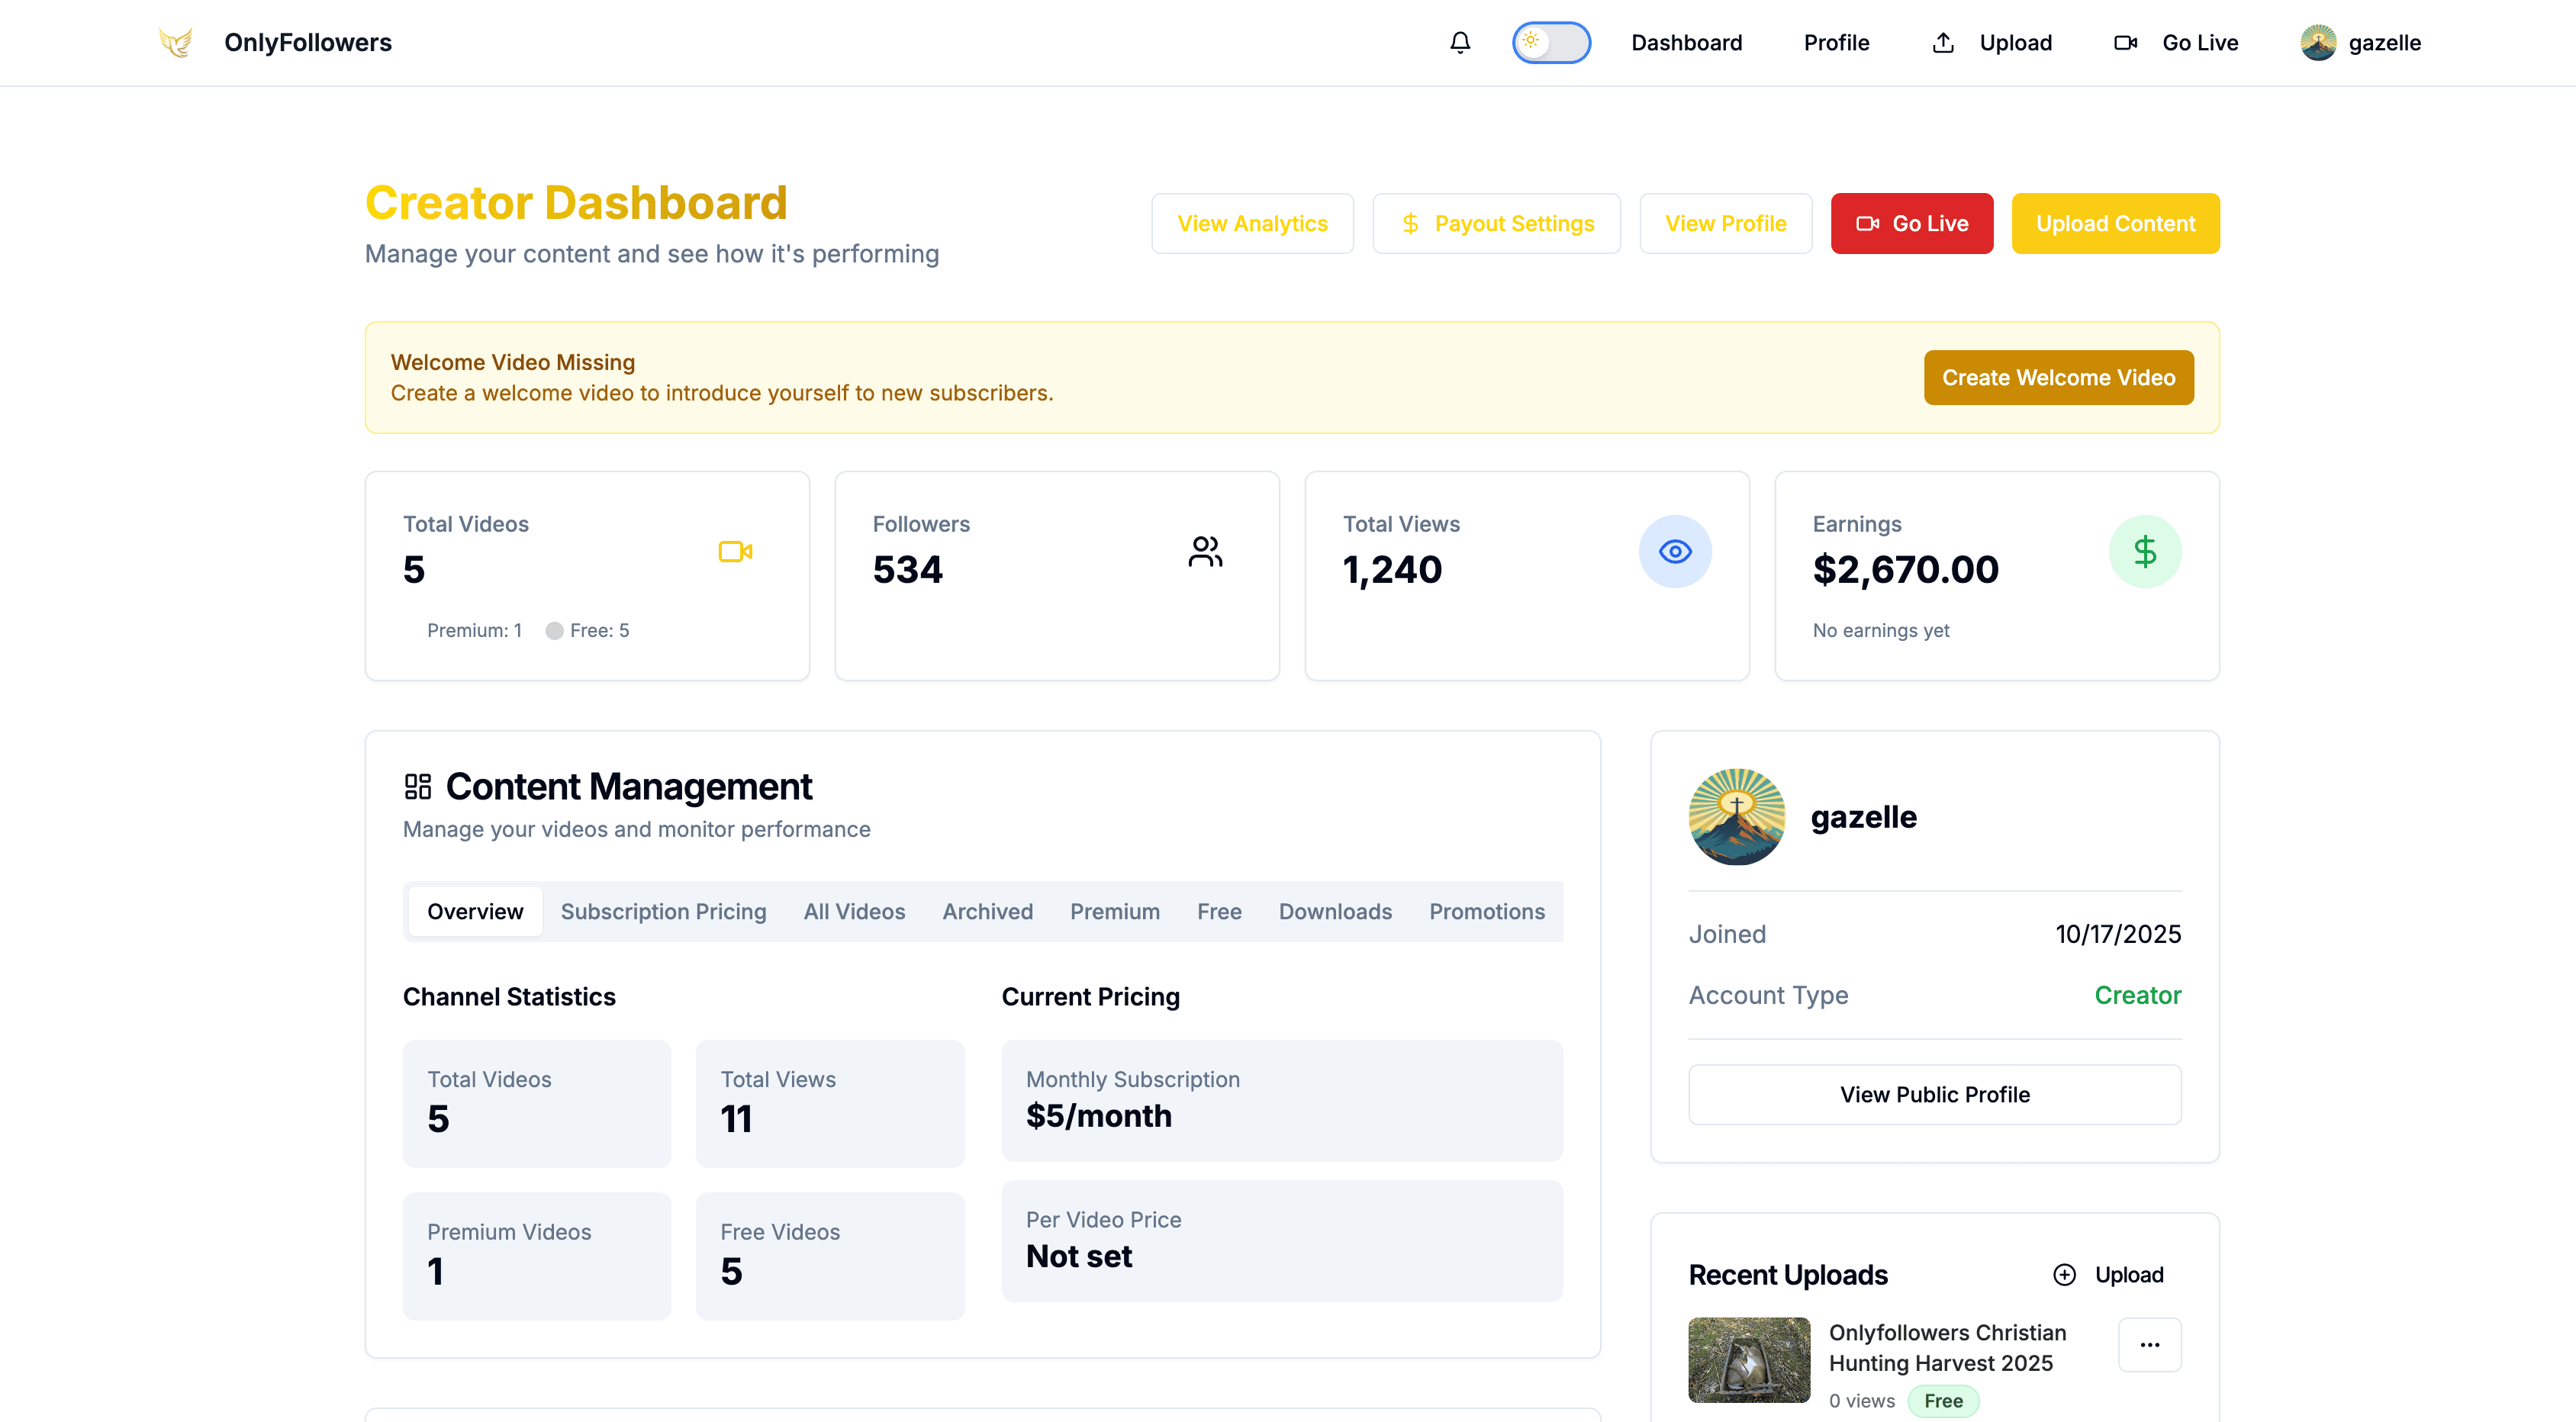Click the eye icon on Total Views card
Image resolution: width=2576 pixels, height=1422 pixels.
1675,551
